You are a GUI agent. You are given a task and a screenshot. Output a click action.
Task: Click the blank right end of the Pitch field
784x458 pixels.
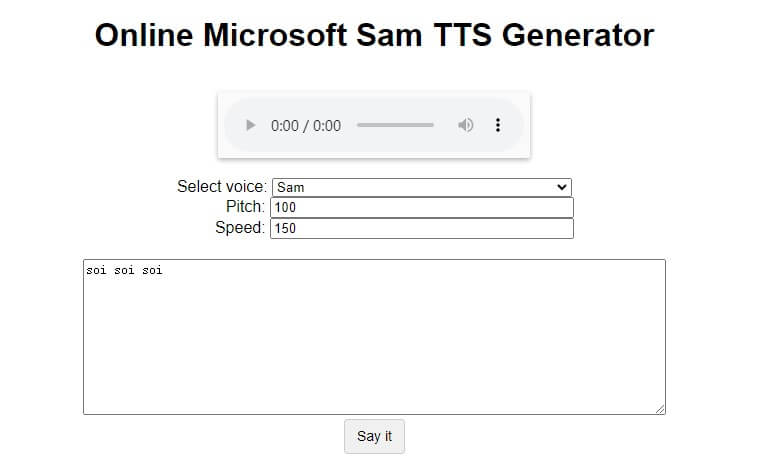pos(540,207)
